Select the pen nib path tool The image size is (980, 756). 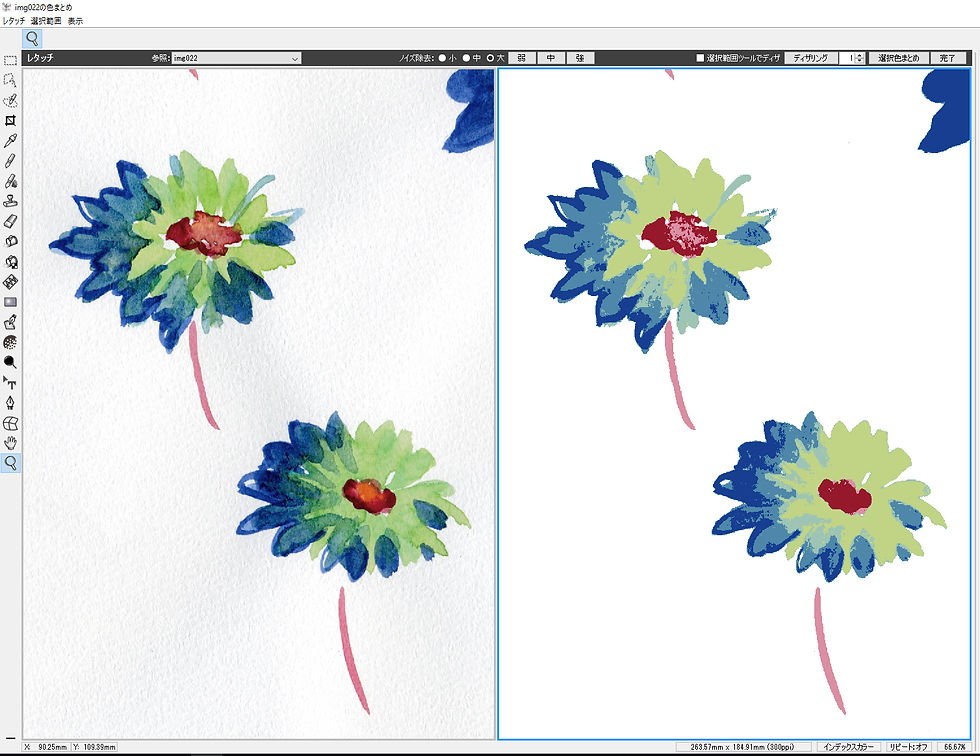click(x=10, y=402)
